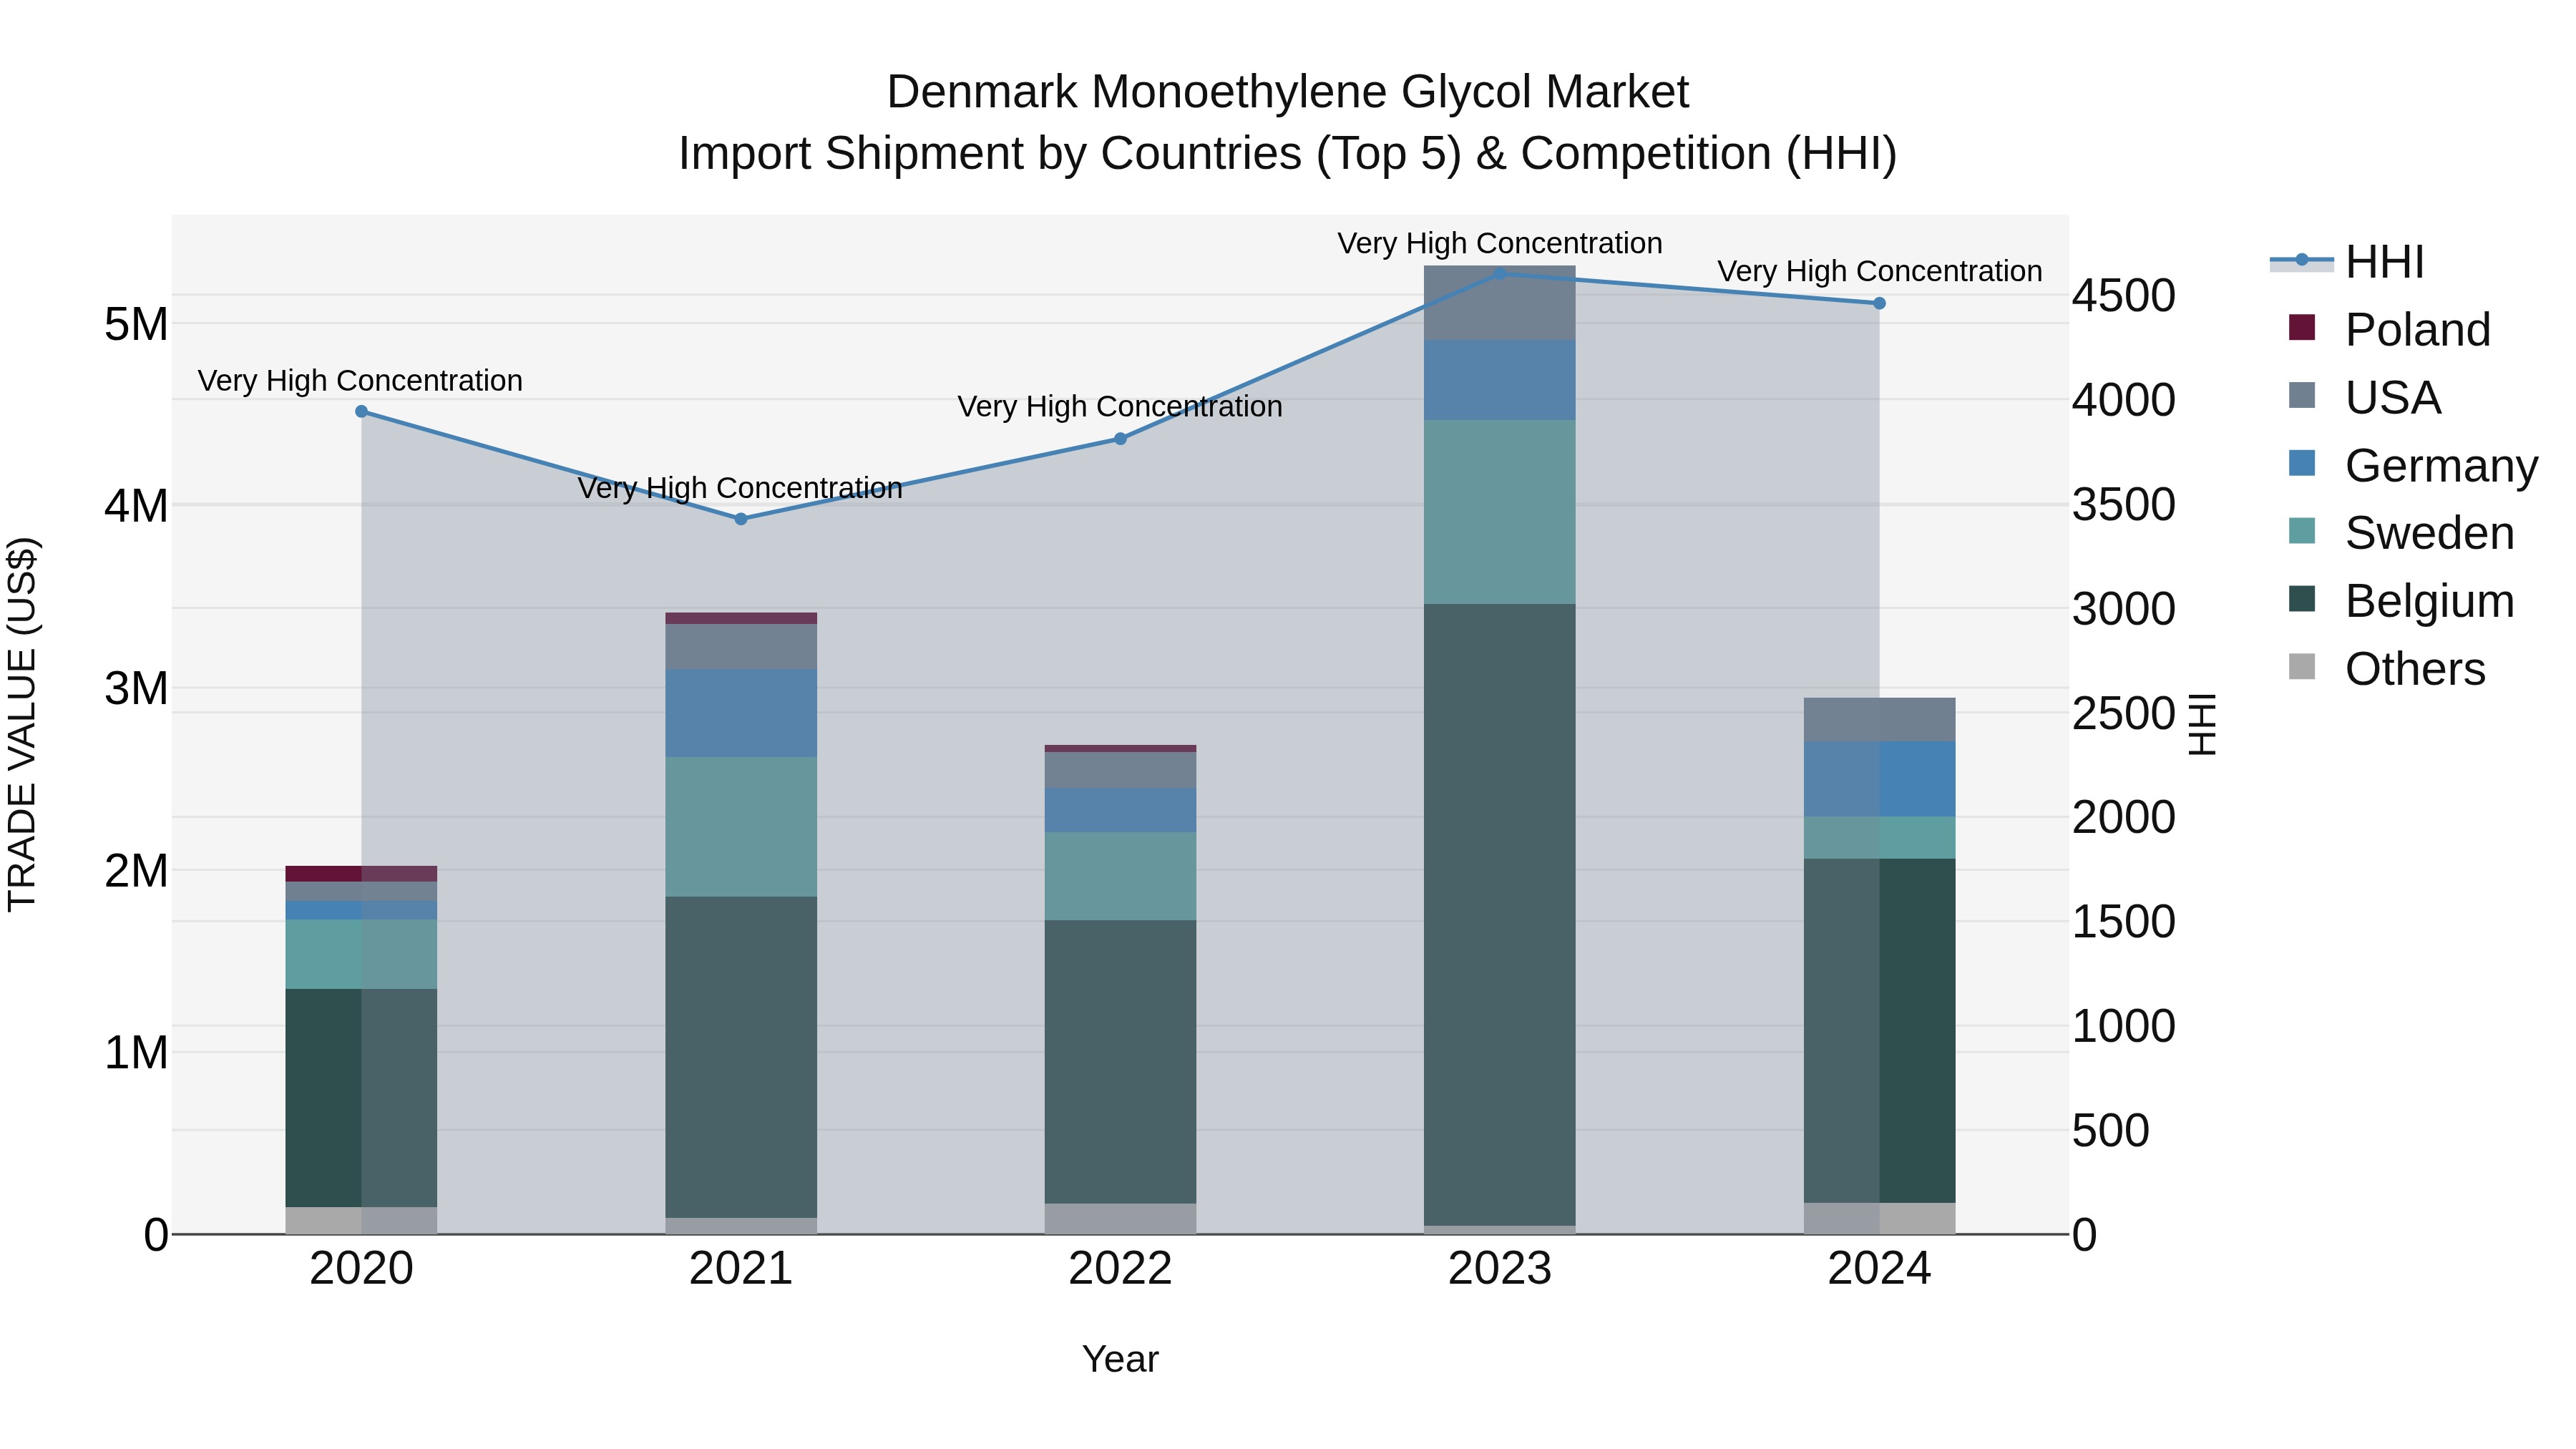This screenshot has width=2576, height=1449.
Task: Select the 2020 HHI data point
Action: click(x=362, y=412)
